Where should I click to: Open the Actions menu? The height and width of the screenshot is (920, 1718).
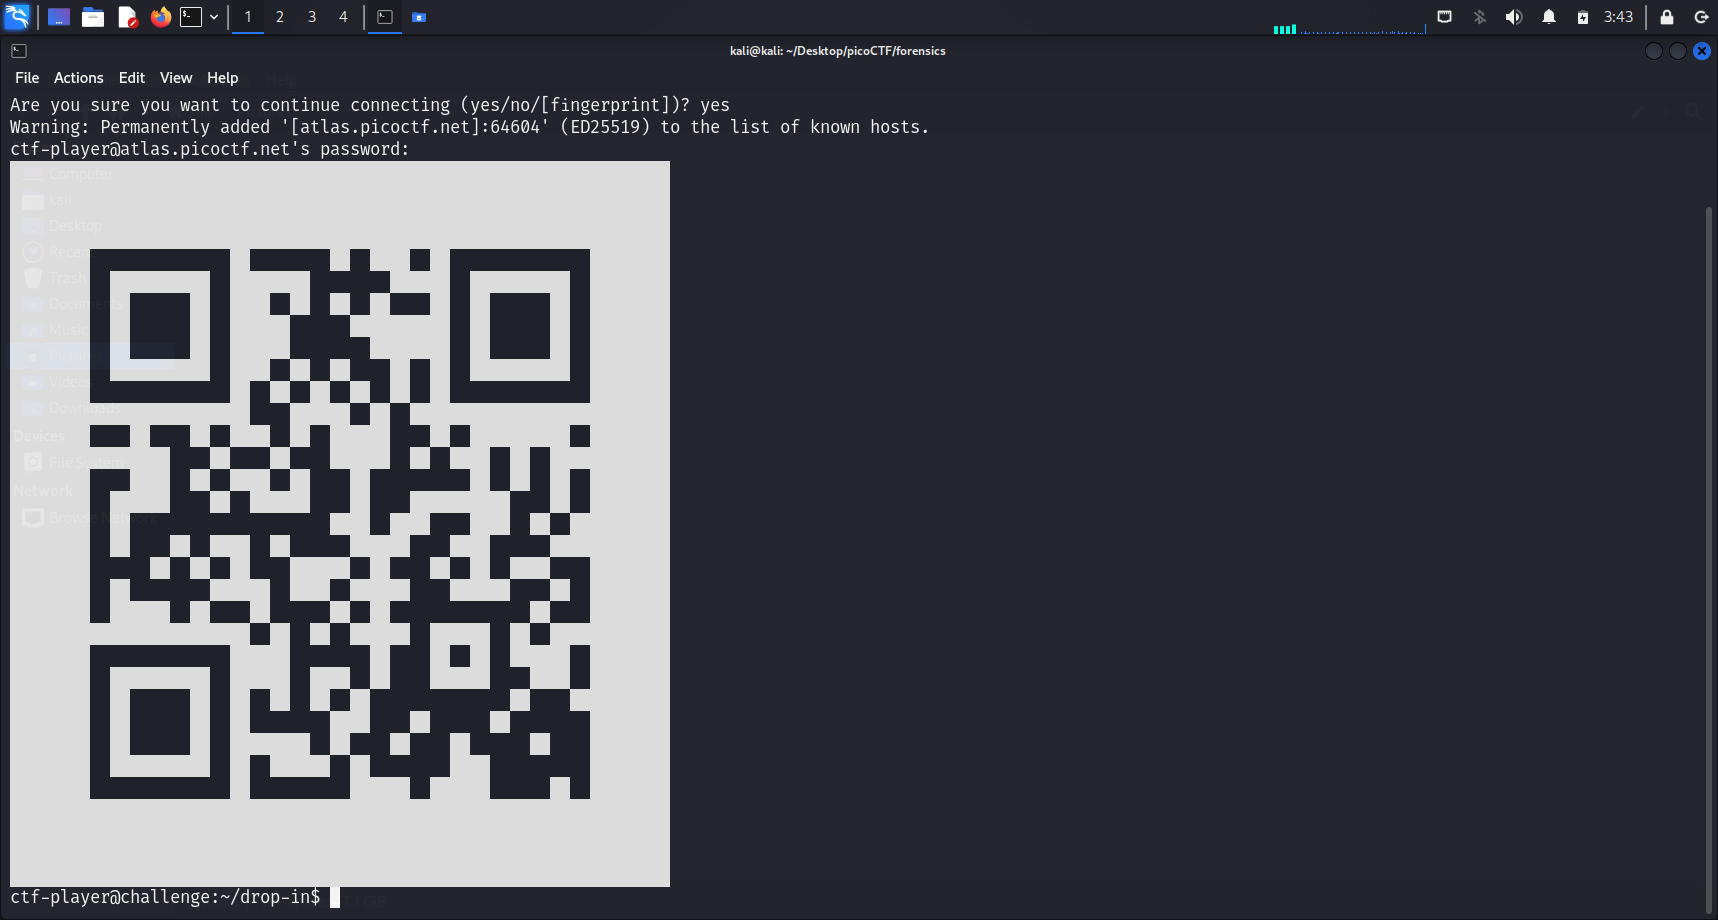(78, 78)
